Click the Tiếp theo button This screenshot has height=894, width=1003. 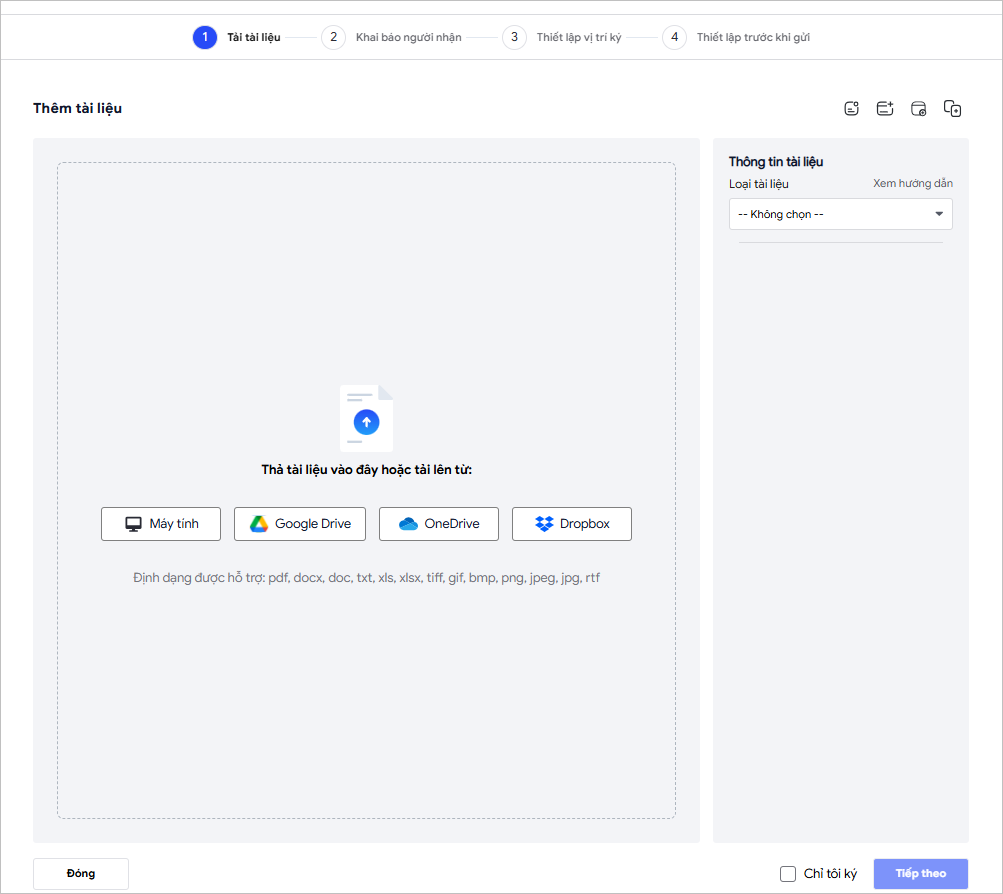[x=921, y=874]
